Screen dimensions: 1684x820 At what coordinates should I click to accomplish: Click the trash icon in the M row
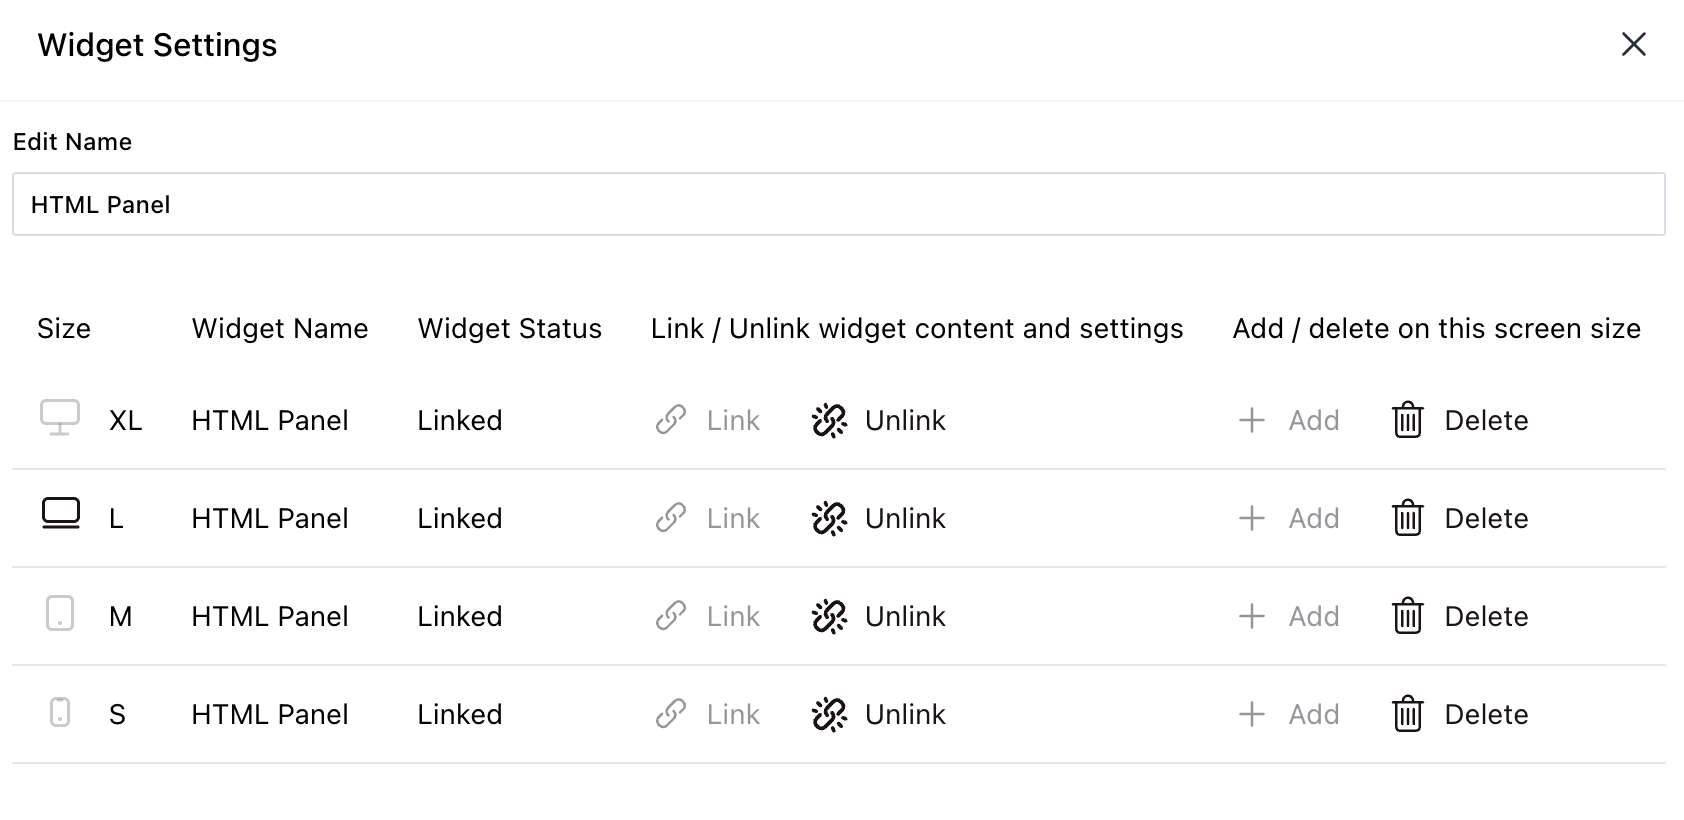click(x=1407, y=616)
